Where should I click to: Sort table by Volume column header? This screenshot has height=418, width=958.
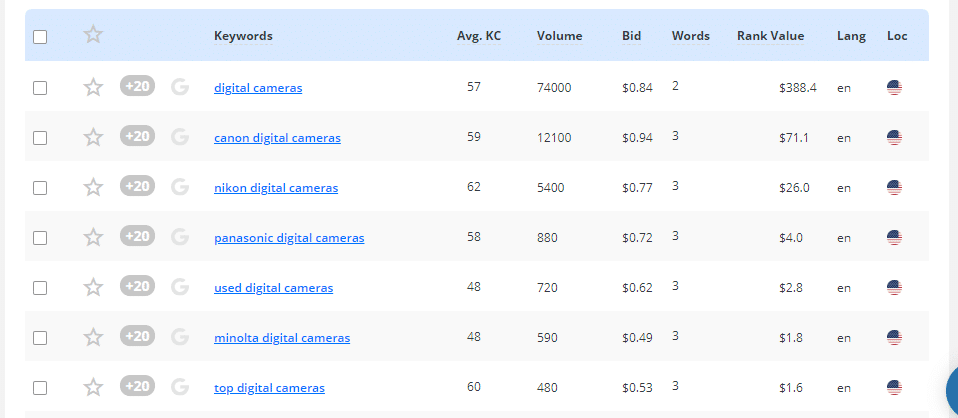(x=559, y=36)
